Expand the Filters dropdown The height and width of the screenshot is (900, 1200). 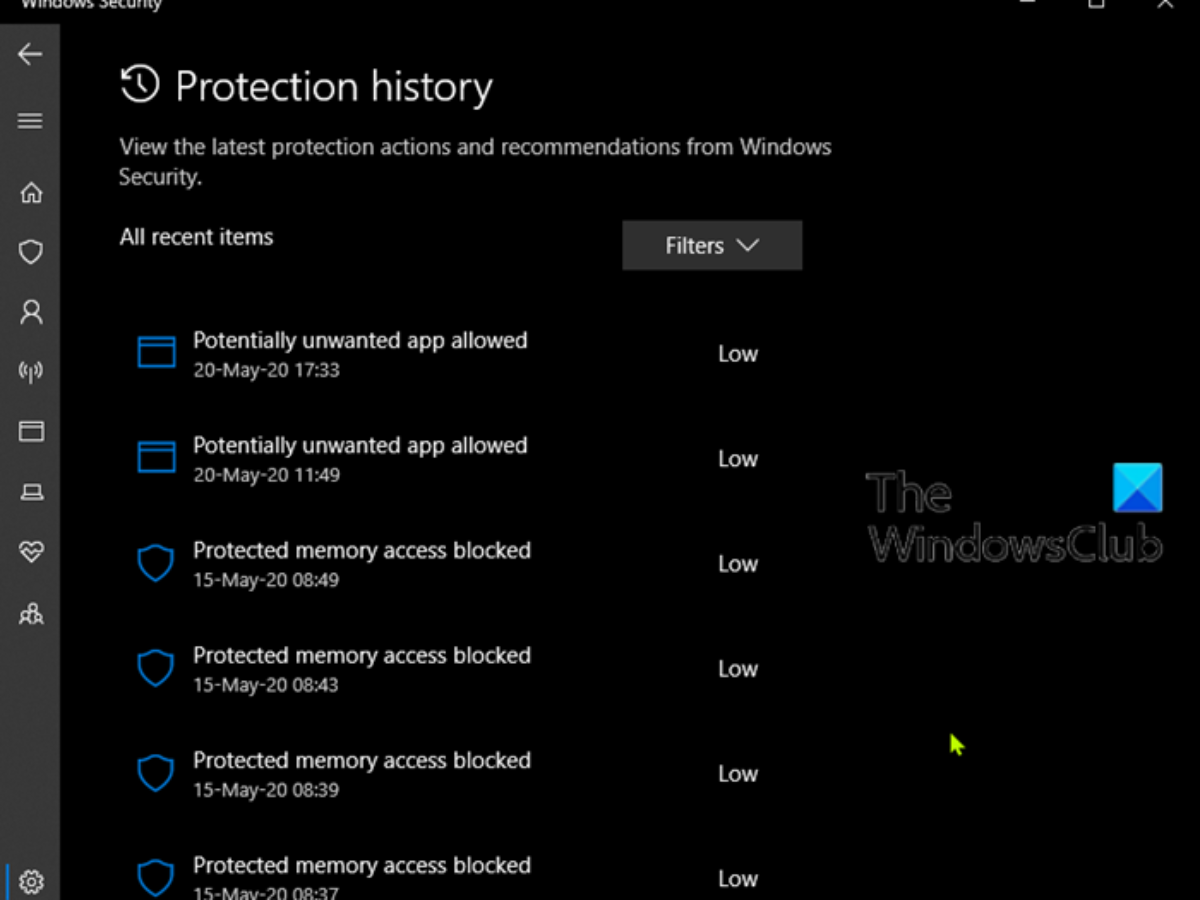point(712,245)
